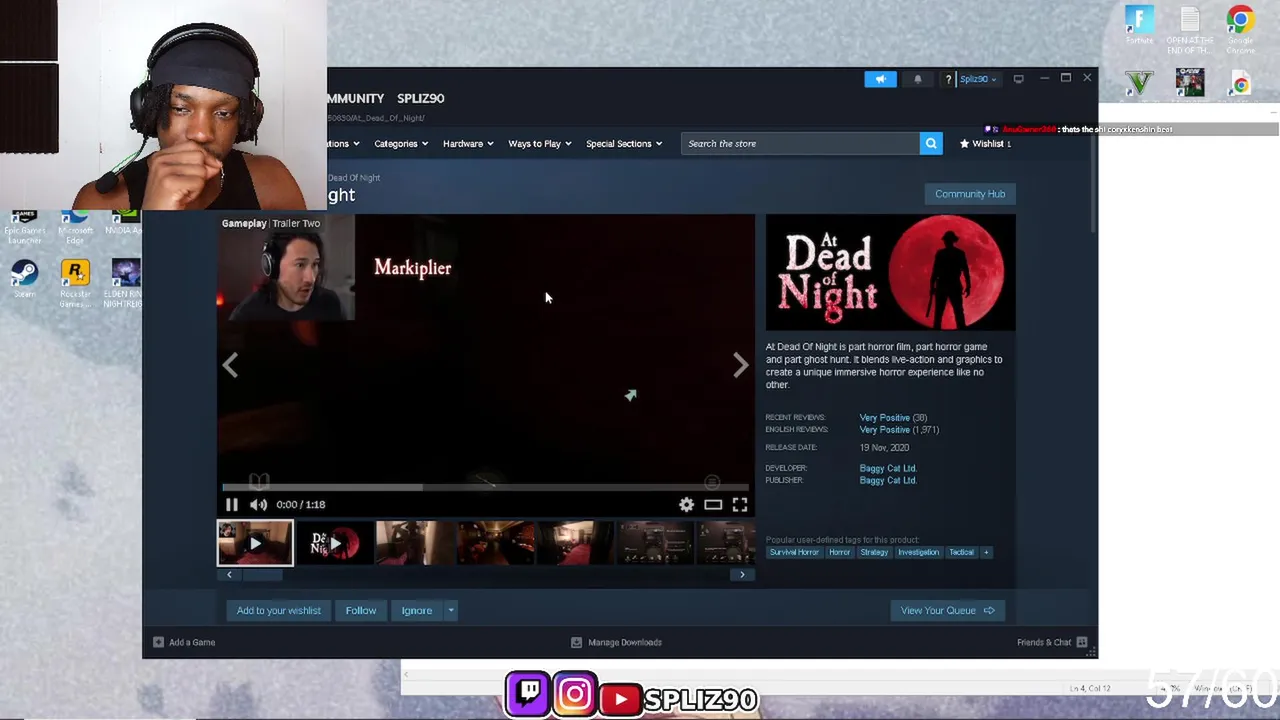Click the Steam help question mark

[x=947, y=79]
